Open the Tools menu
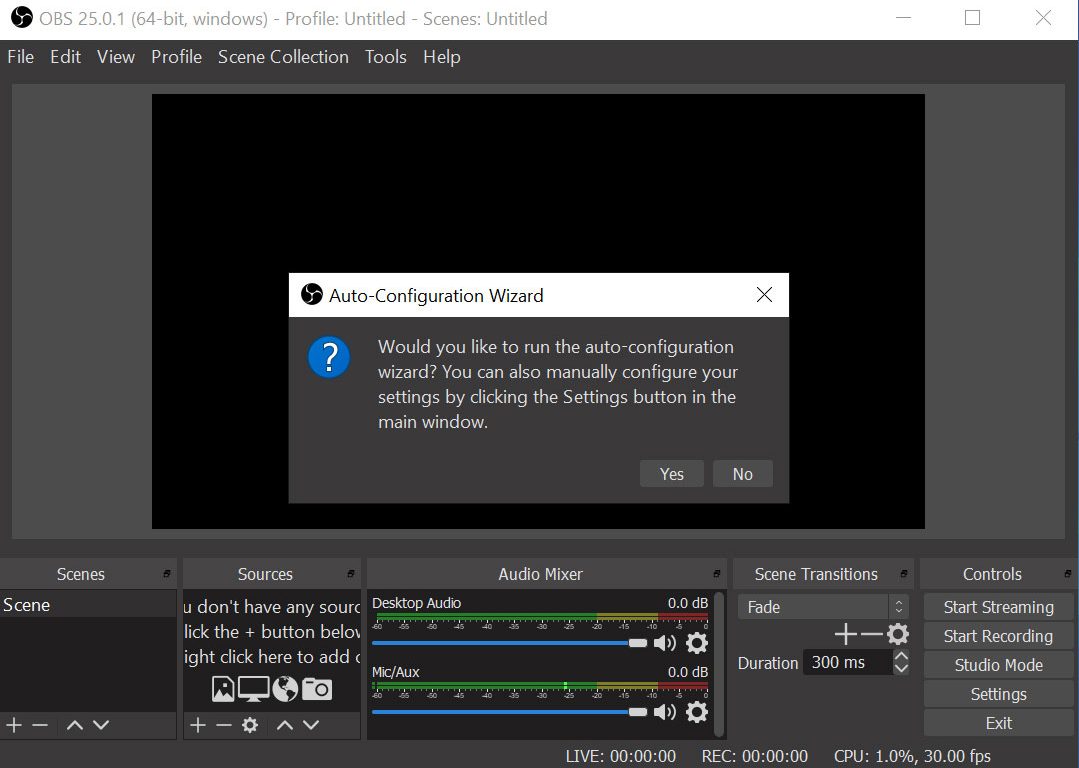 tap(385, 57)
